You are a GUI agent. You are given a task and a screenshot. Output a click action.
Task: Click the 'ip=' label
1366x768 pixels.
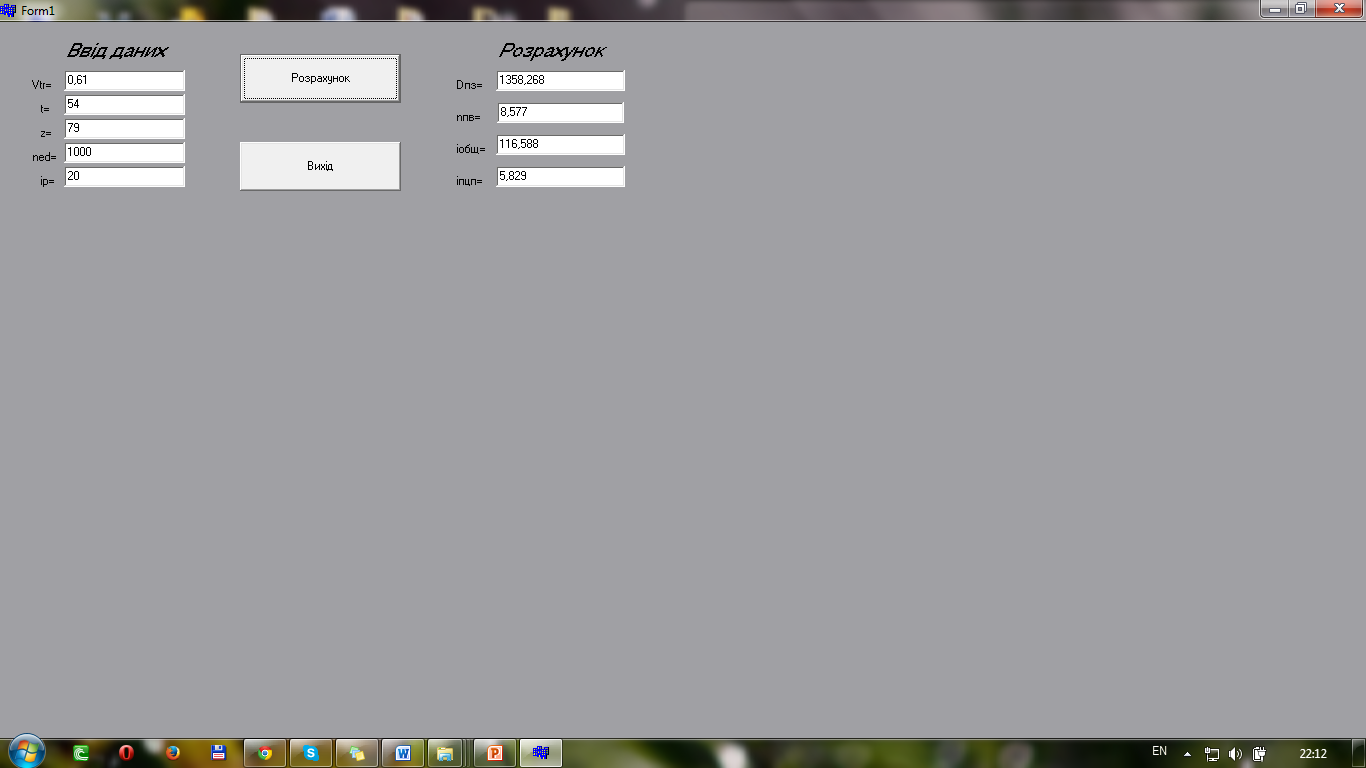[x=47, y=182]
